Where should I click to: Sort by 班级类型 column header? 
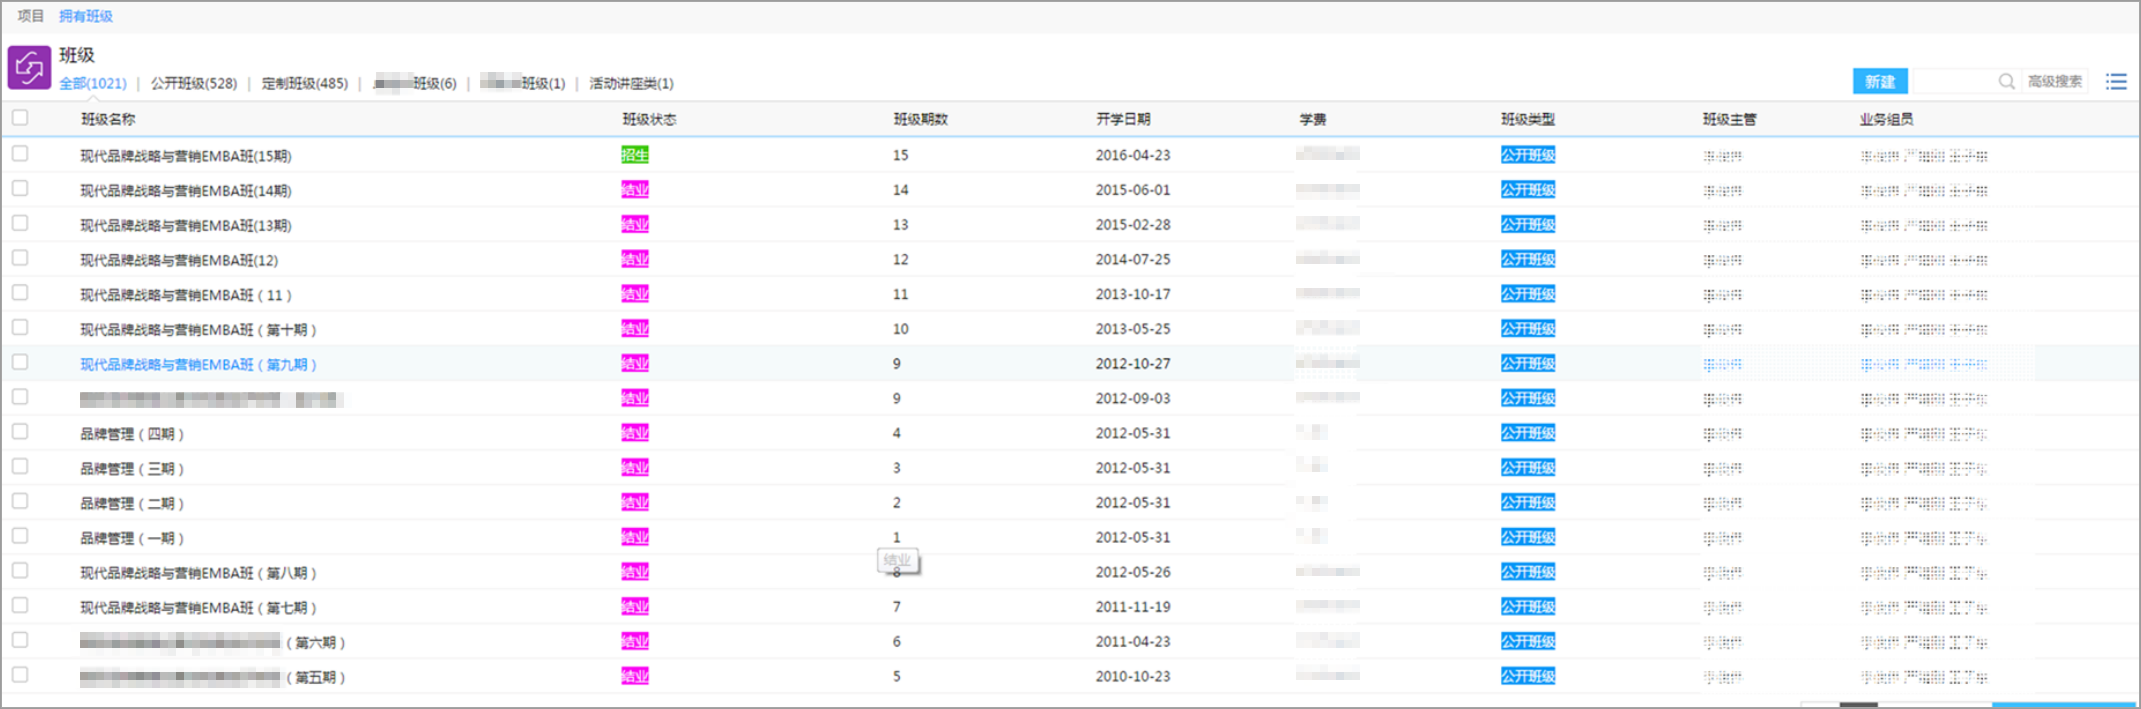(x=1528, y=119)
